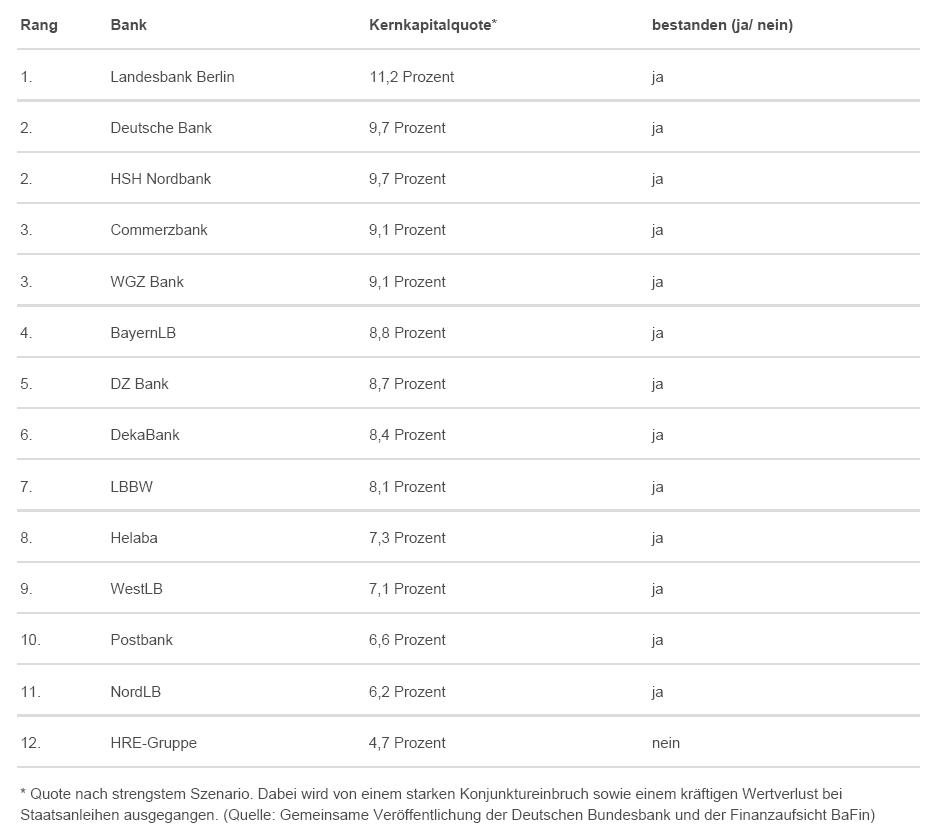This screenshot has width=938, height=831.
Task: Click the Postbank row name
Action: (141, 640)
